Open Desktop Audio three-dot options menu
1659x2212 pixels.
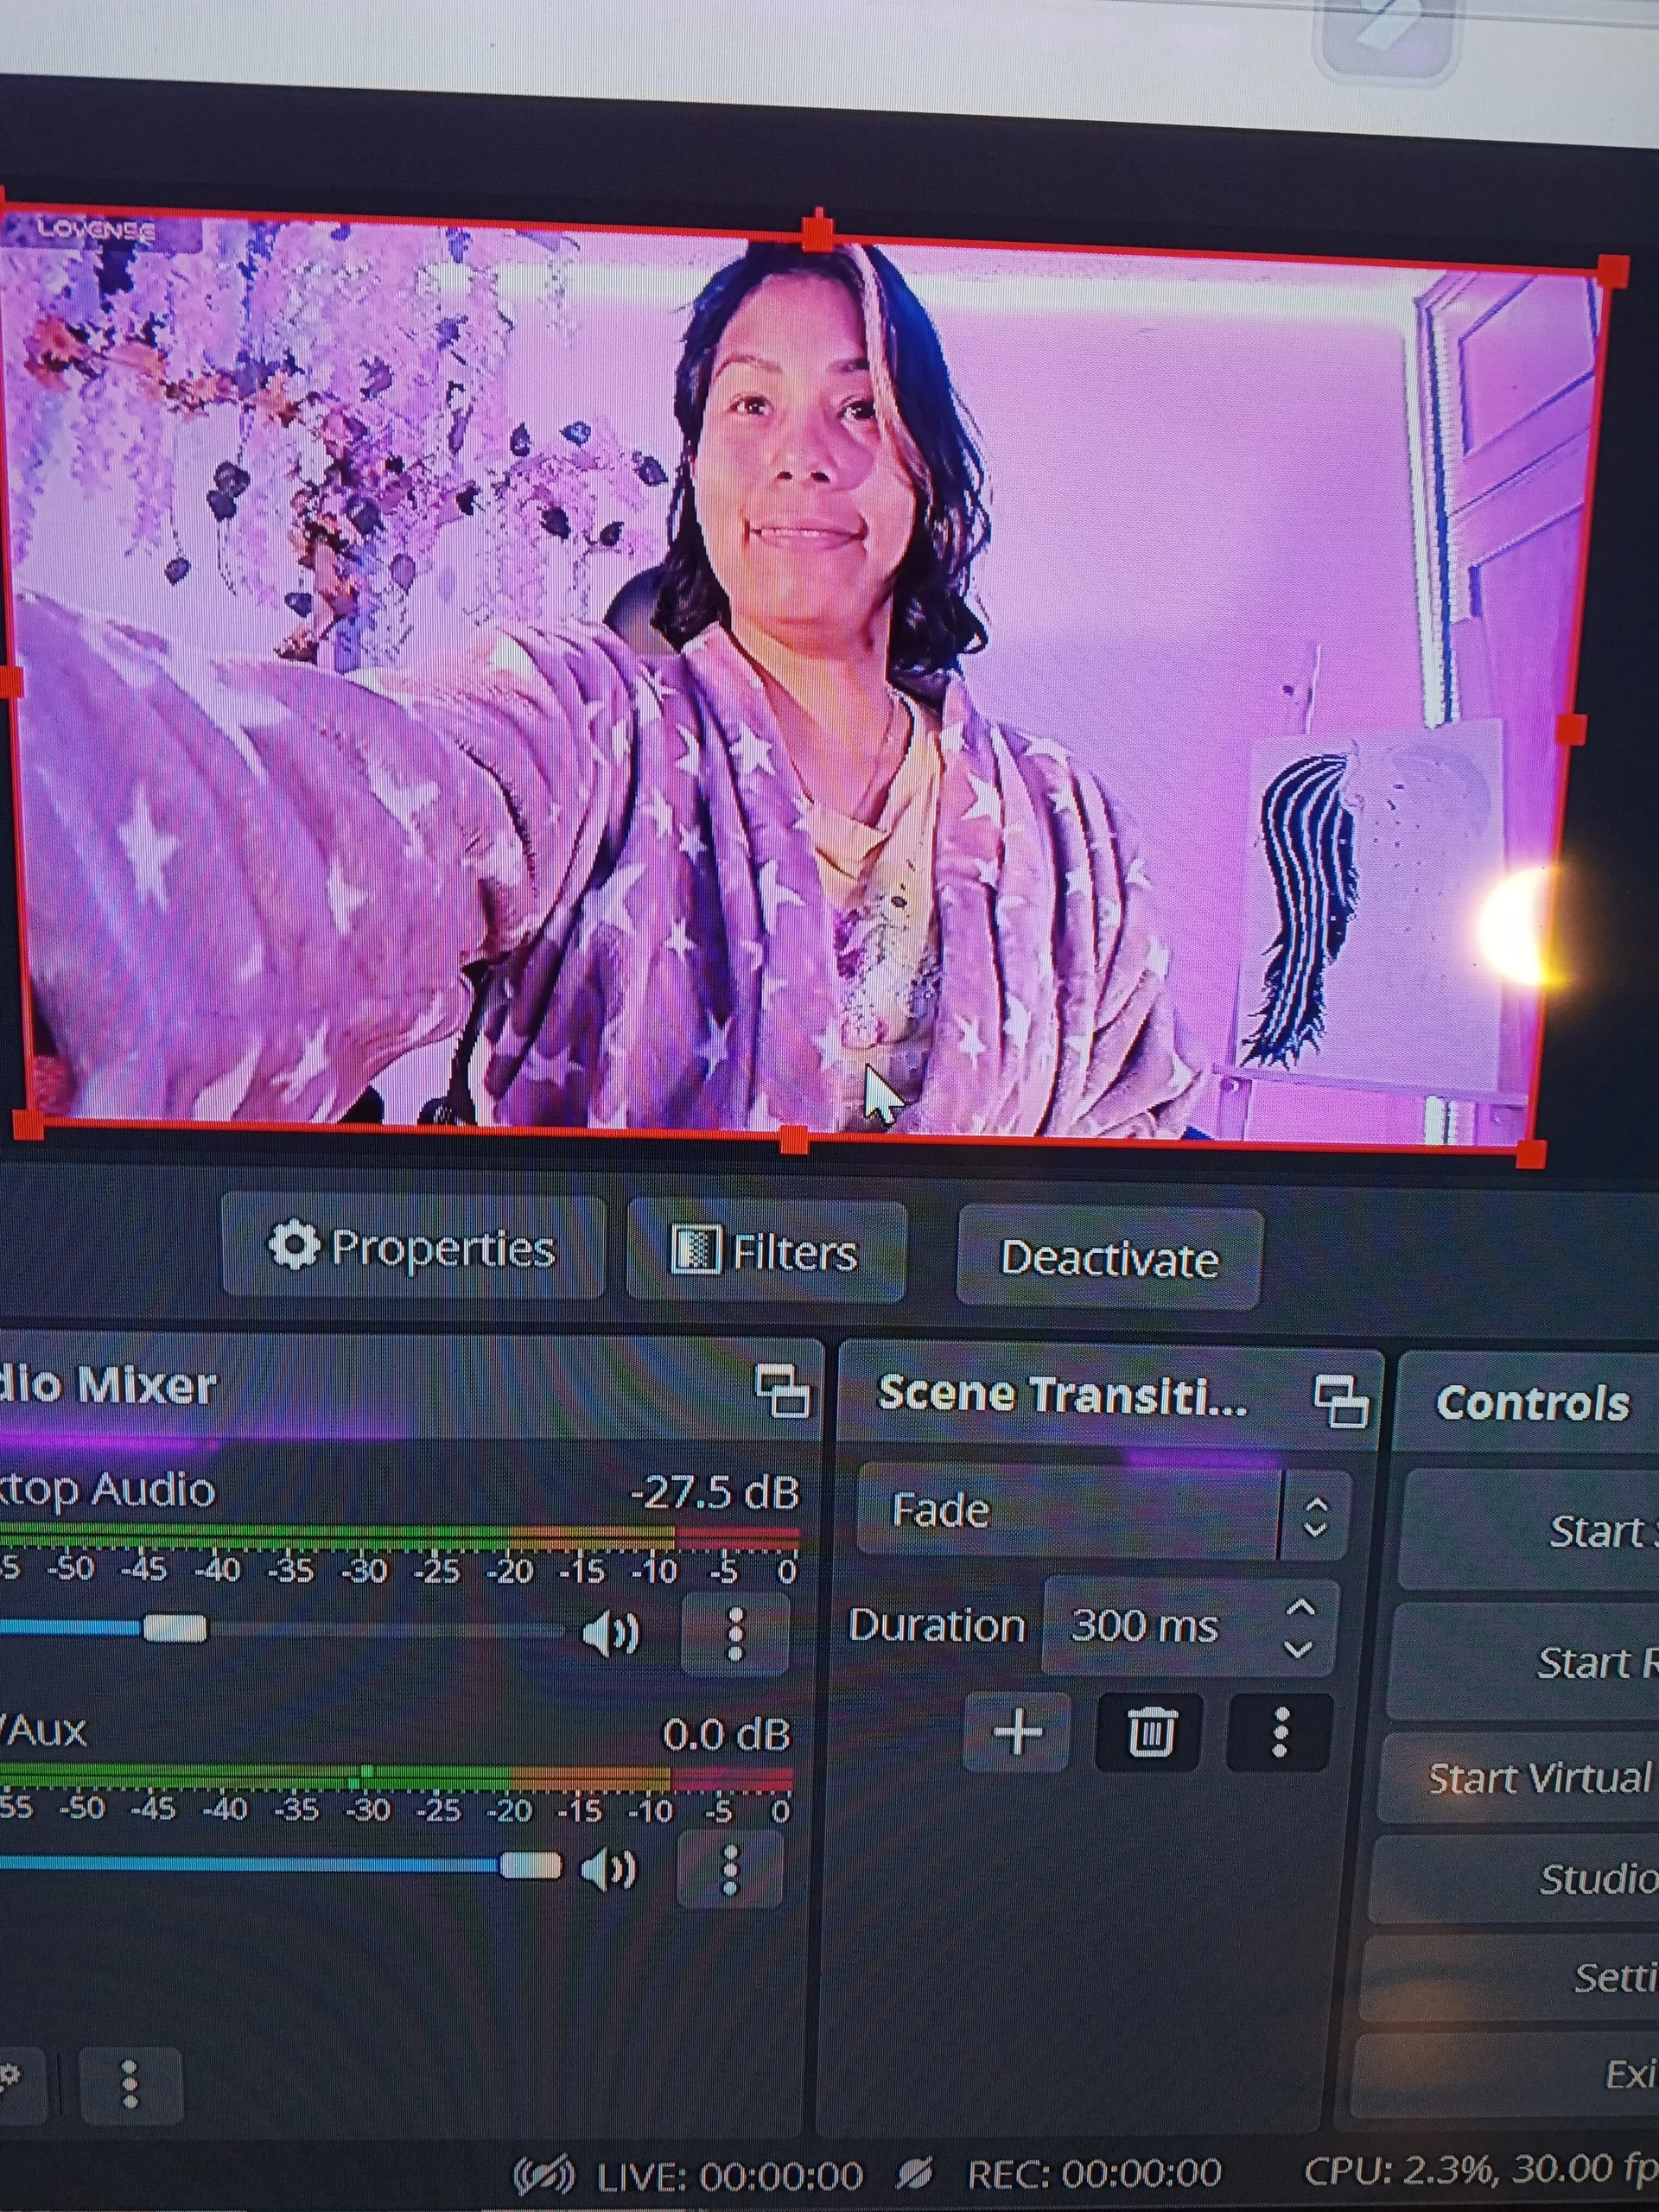[x=735, y=1635]
